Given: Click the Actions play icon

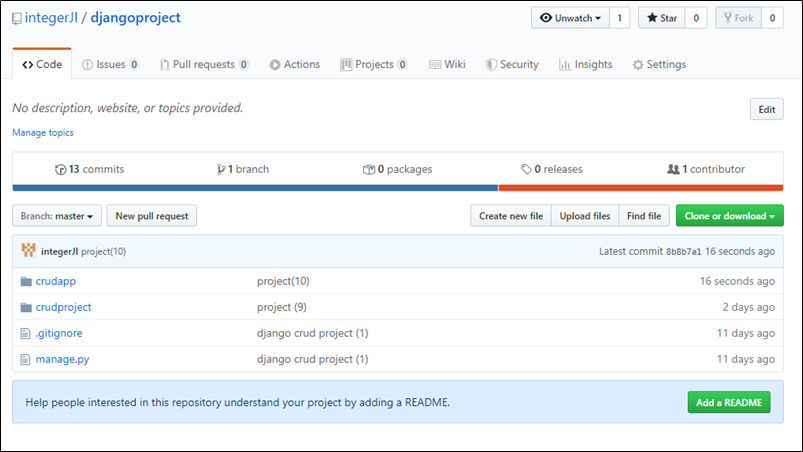Looking at the screenshot, I should [x=275, y=64].
